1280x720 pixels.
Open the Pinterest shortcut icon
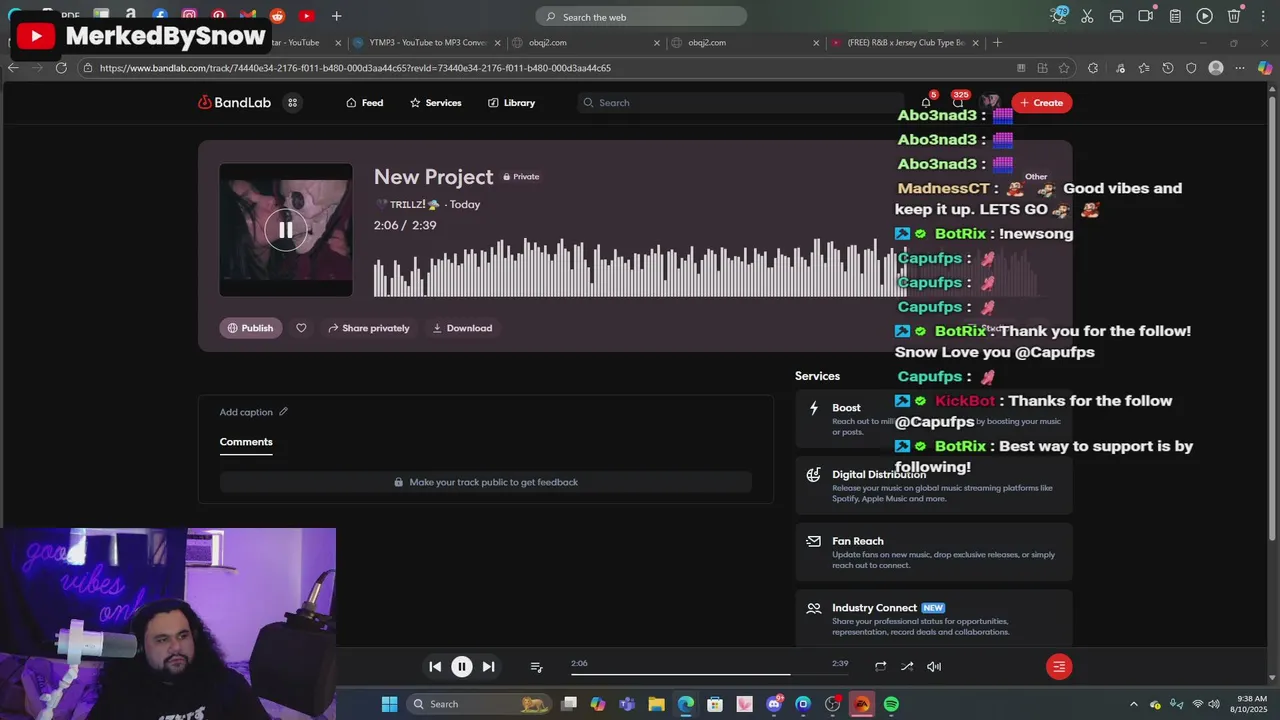(219, 16)
